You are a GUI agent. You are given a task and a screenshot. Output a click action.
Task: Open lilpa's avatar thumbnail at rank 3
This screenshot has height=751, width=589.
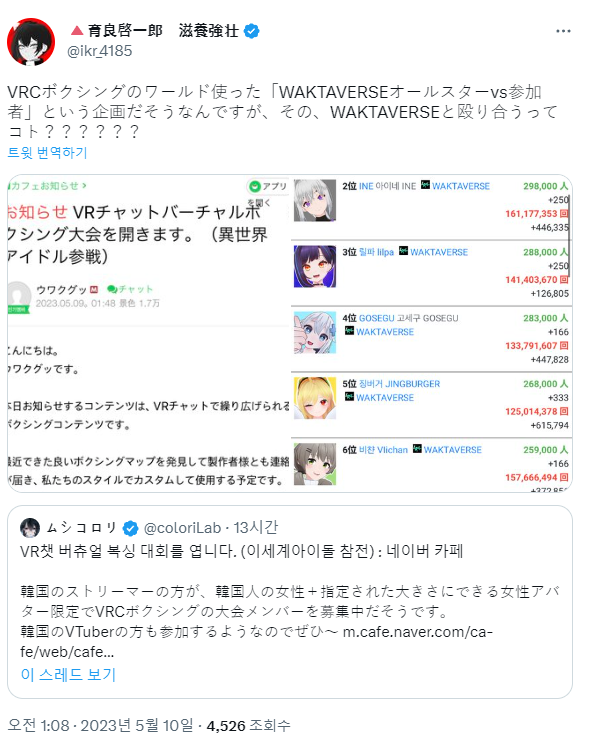click(x=315, y=266)
